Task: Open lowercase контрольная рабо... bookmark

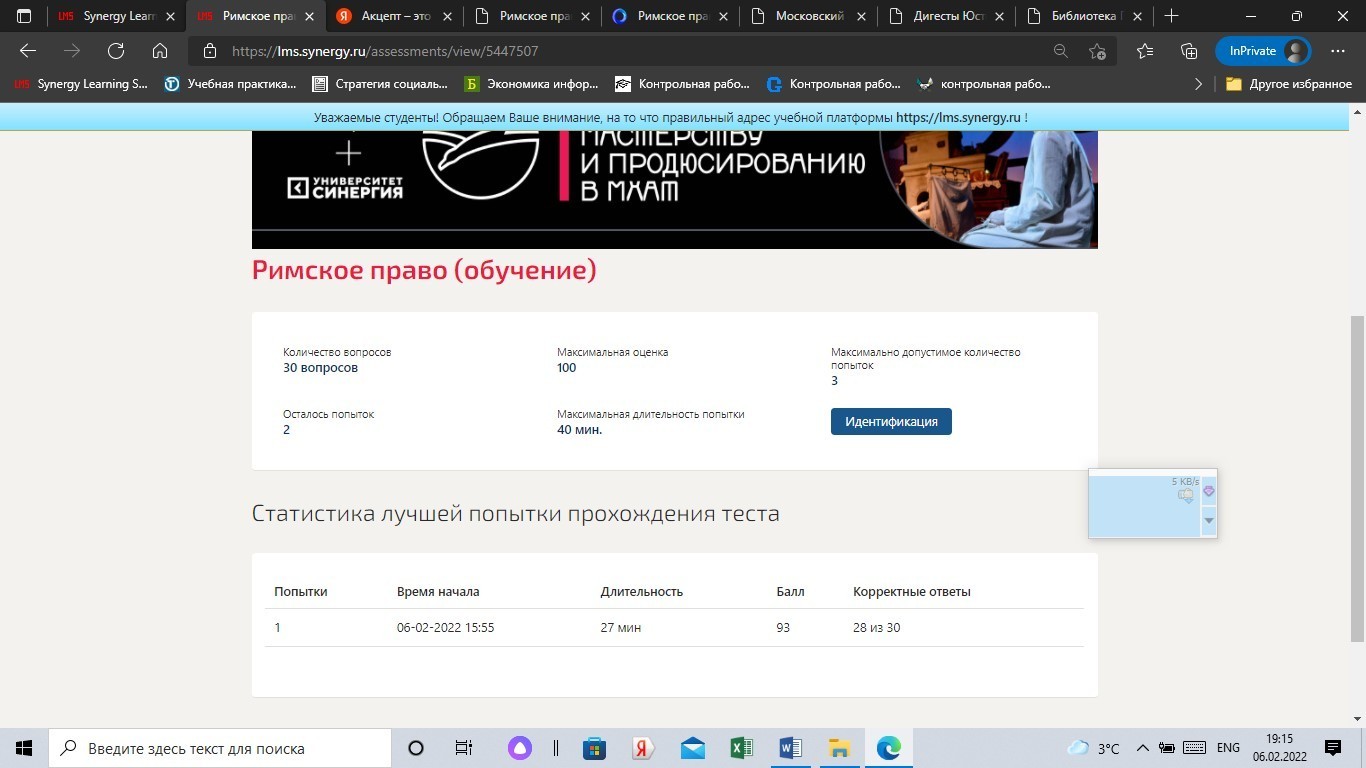Action: [984, 84]
